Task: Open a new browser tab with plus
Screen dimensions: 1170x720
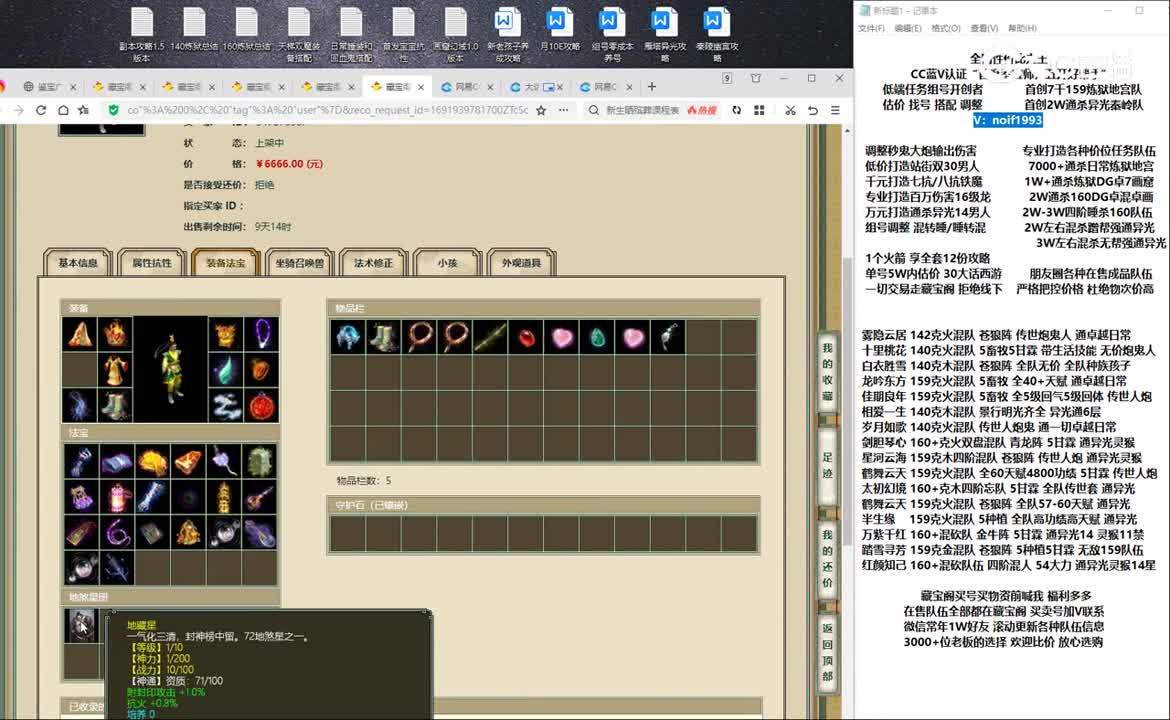Action: (651, 87)
